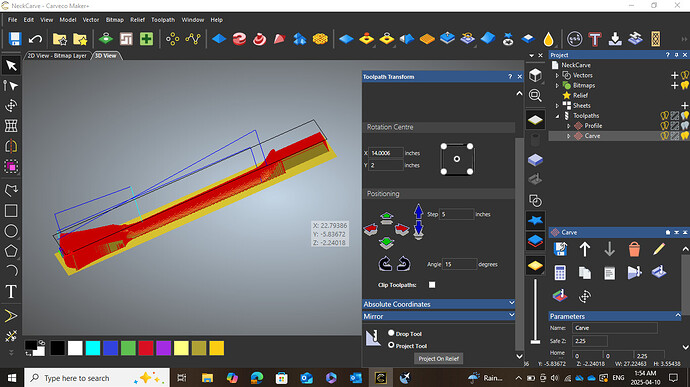The height and width of the screenshot is (387, 690).
Task: Click the Calculate toolpath calculator icon
Action: [560, 273]
